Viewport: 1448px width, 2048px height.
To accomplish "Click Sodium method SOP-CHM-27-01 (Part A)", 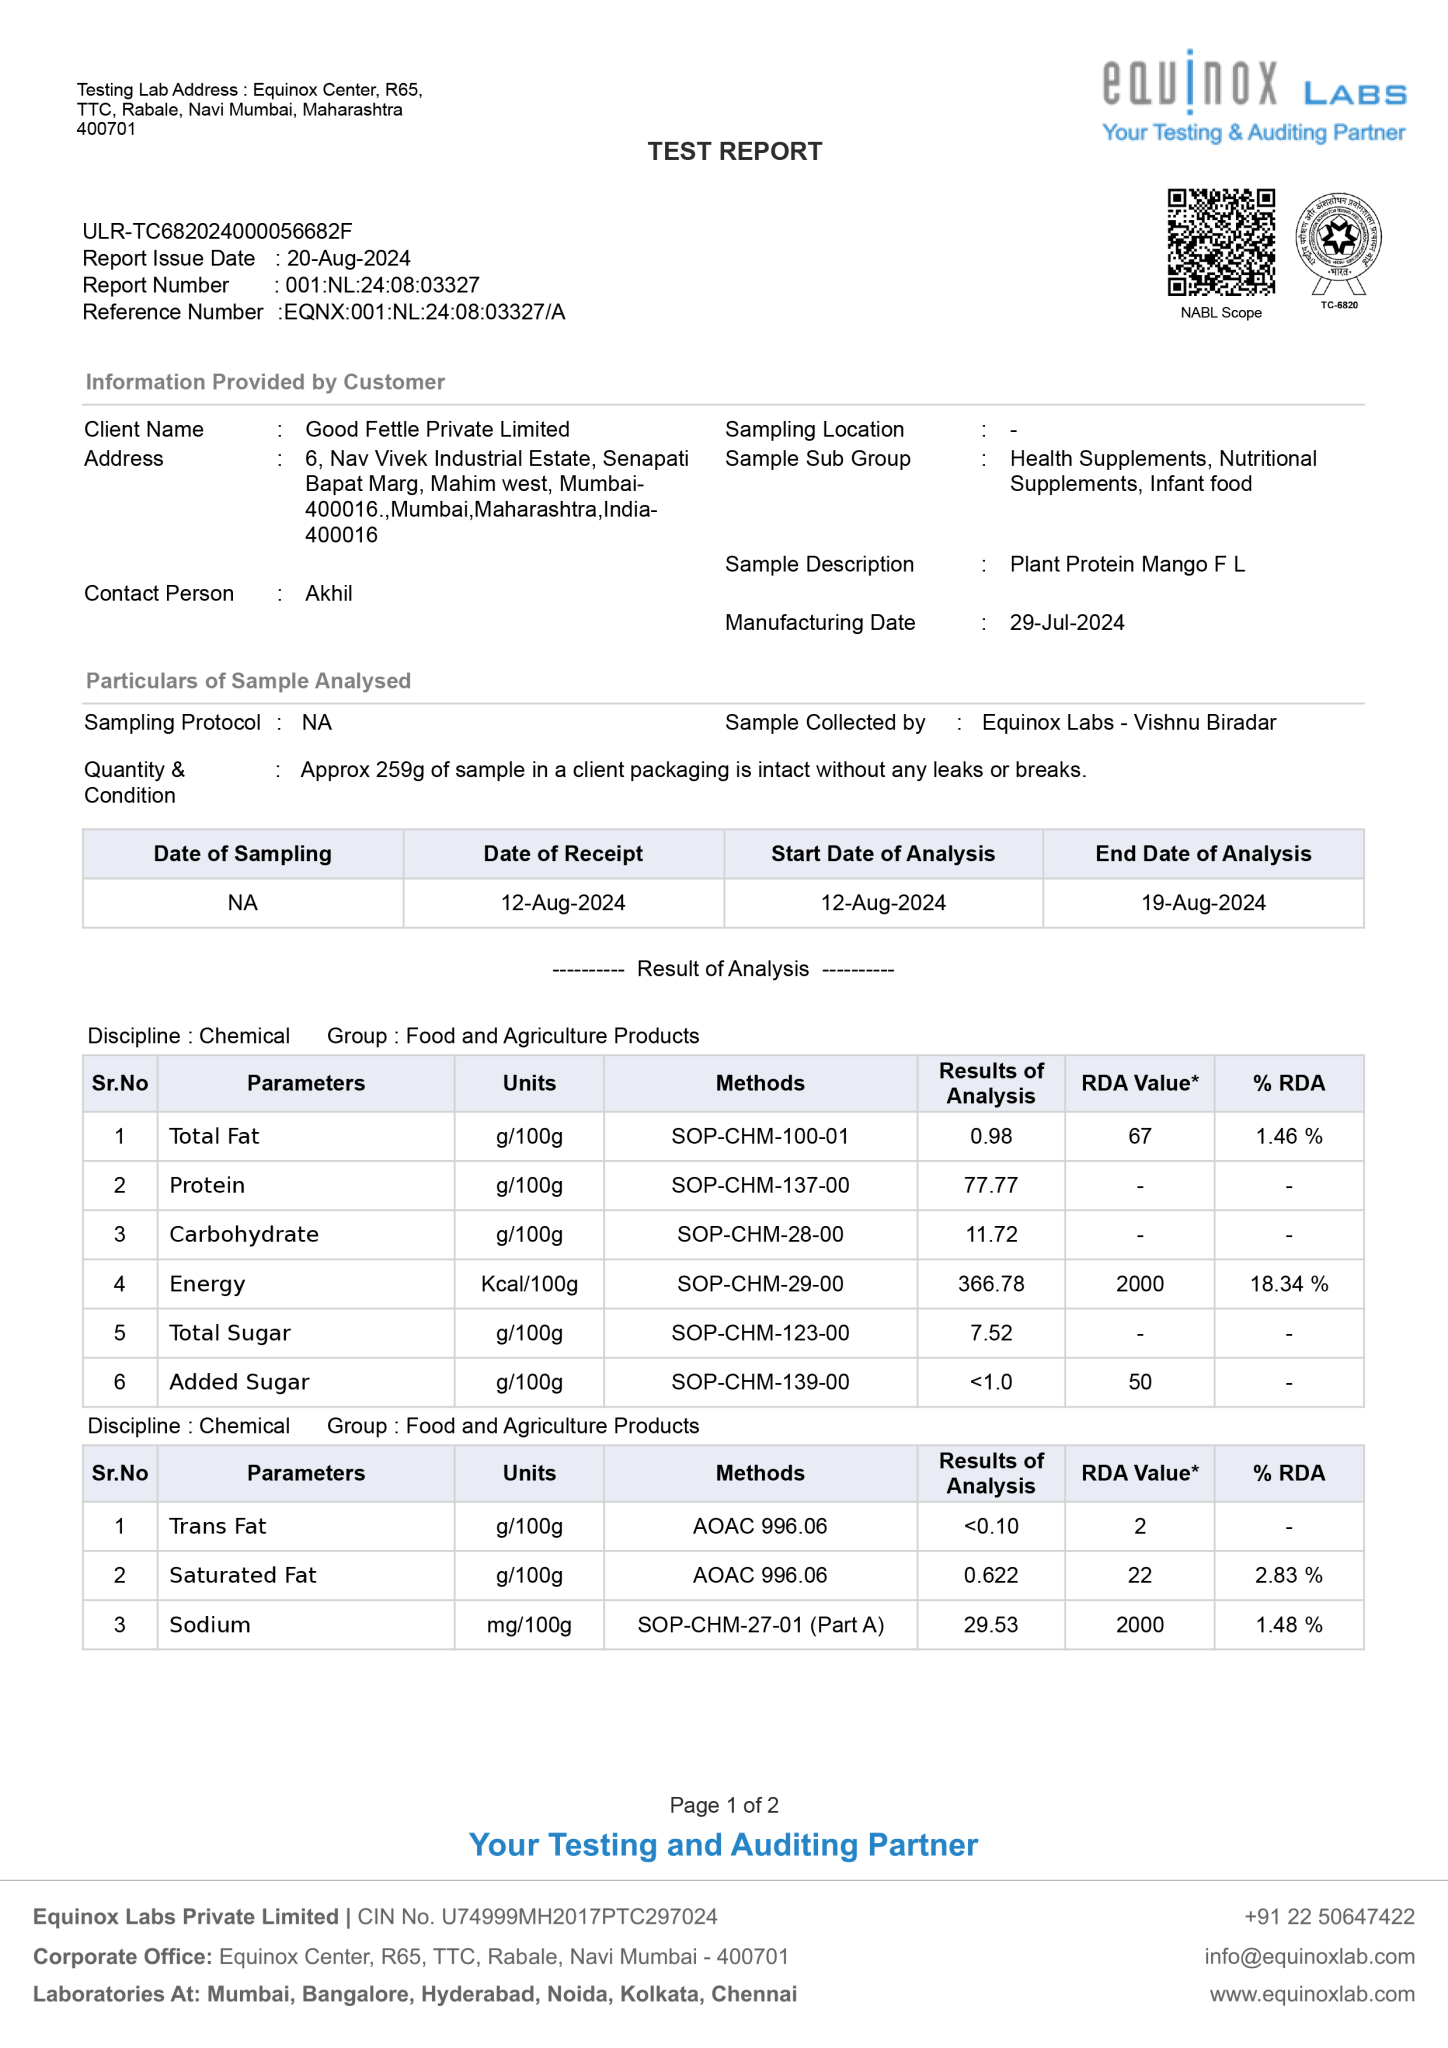I will (760, 1625).
